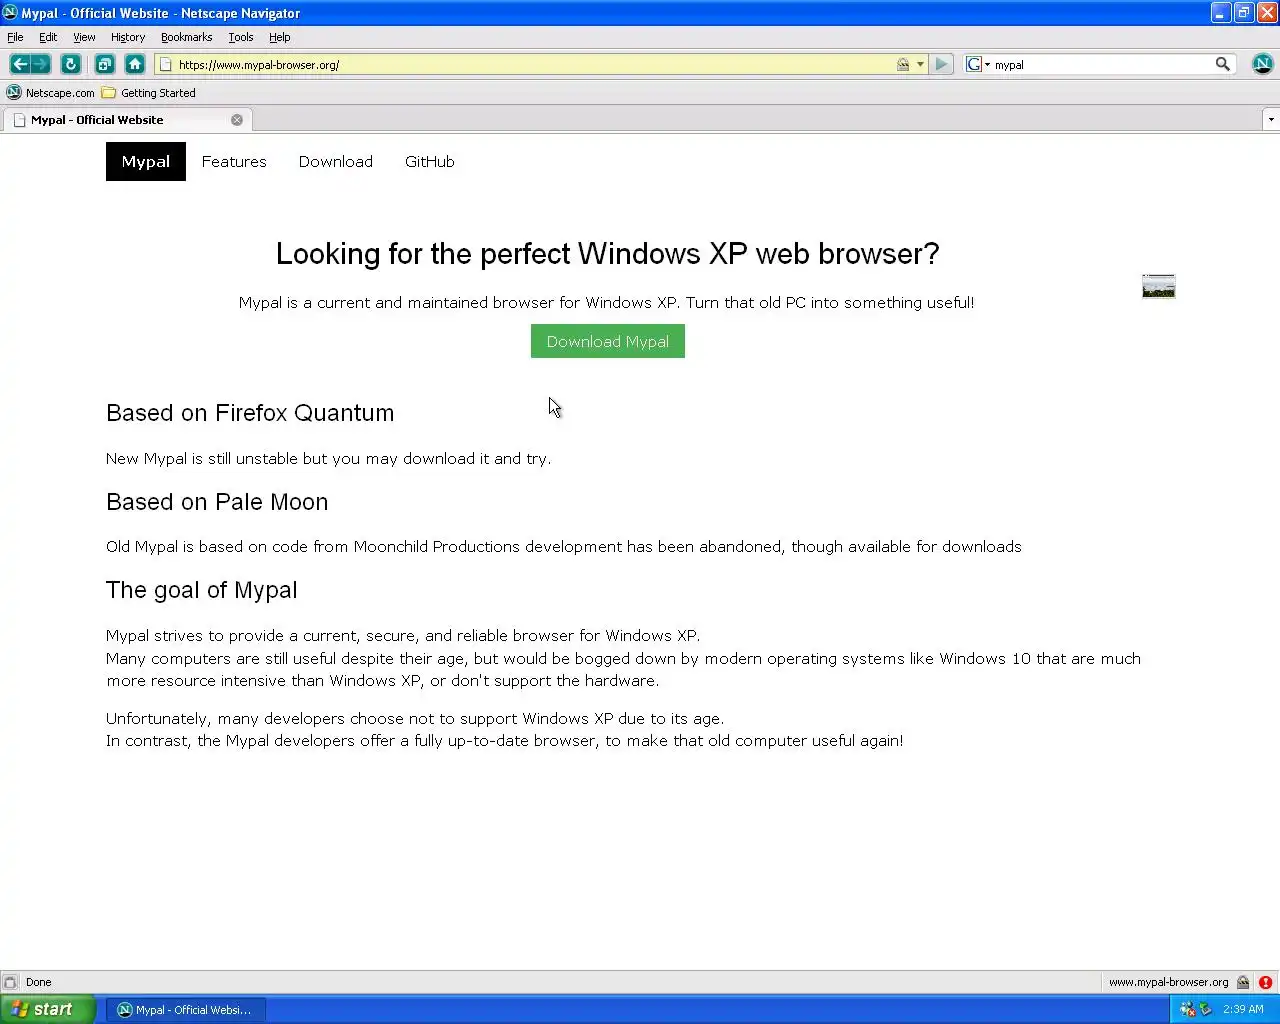Select the Mypal - Official Website tab
The width and height of the screenshot is (1280, 1024).
tap(126, 120)
